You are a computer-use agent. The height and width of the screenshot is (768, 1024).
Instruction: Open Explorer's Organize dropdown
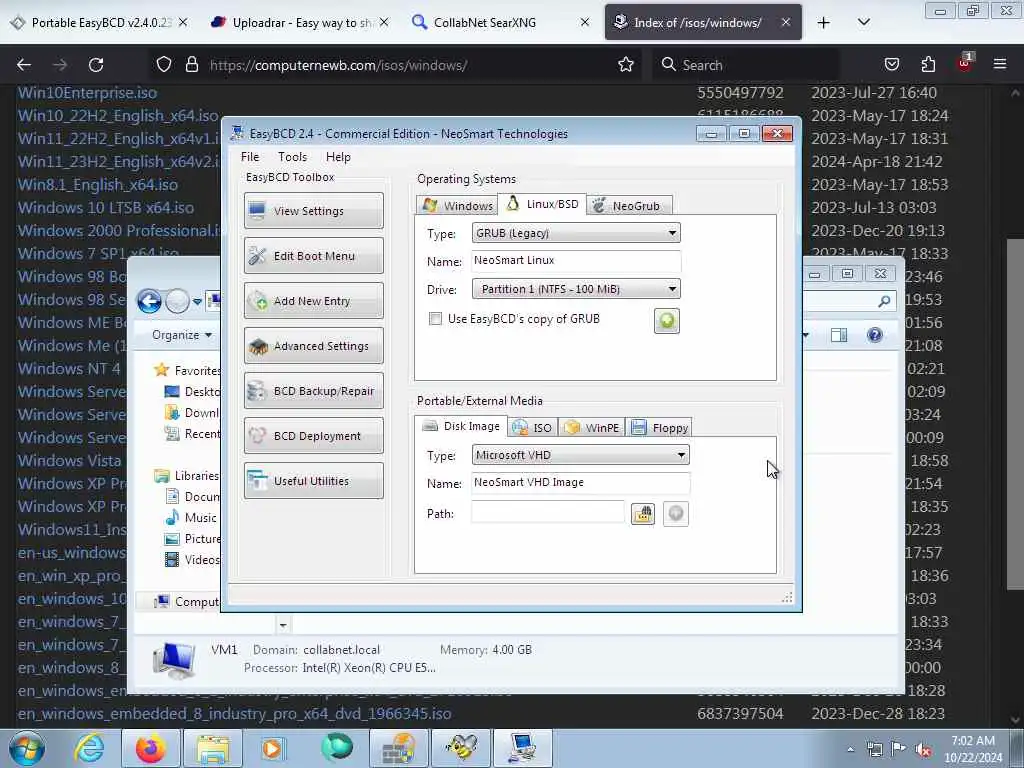tap(182, 335)
